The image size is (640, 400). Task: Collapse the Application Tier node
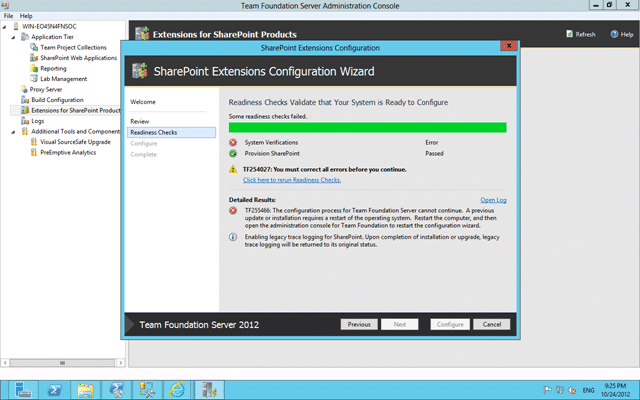click(x=13, y=37)
